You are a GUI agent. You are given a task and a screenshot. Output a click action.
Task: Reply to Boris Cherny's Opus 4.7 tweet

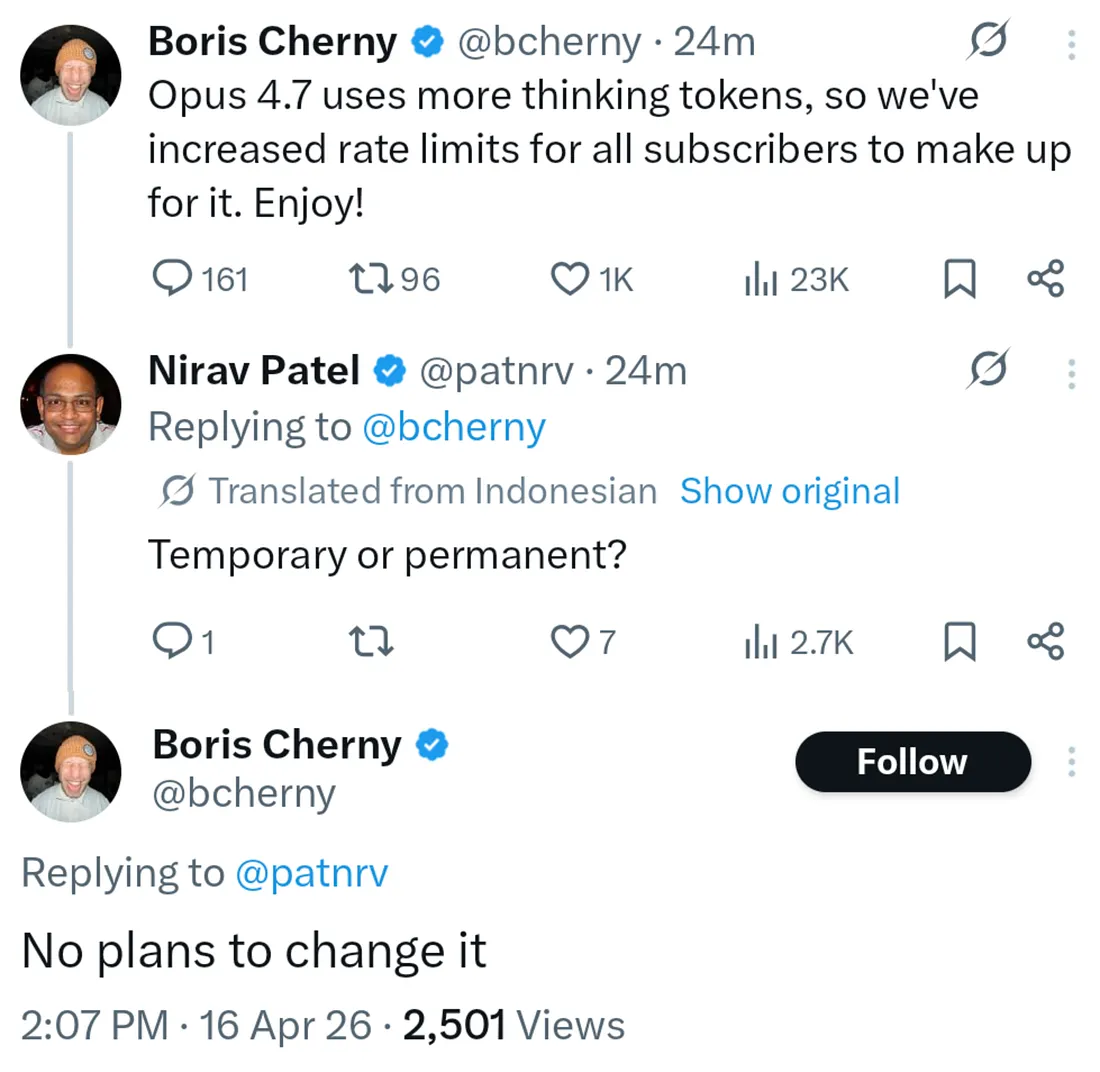tap(176, 279)
